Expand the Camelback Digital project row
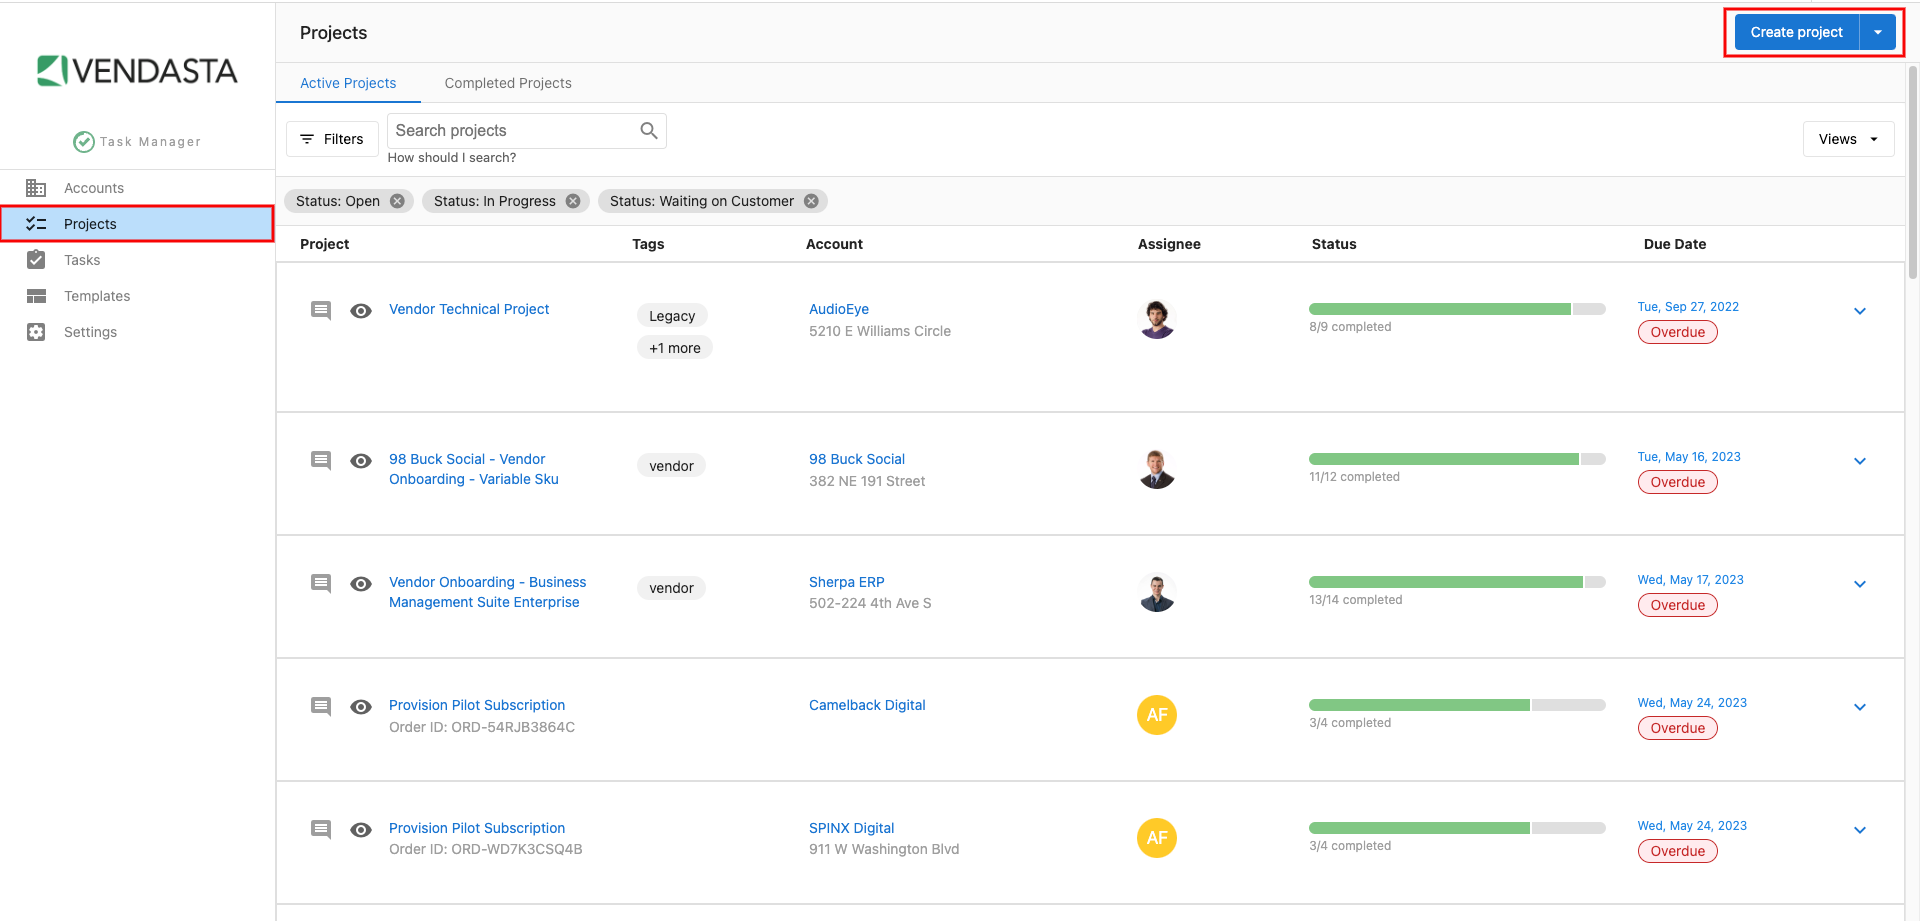 (1860, 707)
